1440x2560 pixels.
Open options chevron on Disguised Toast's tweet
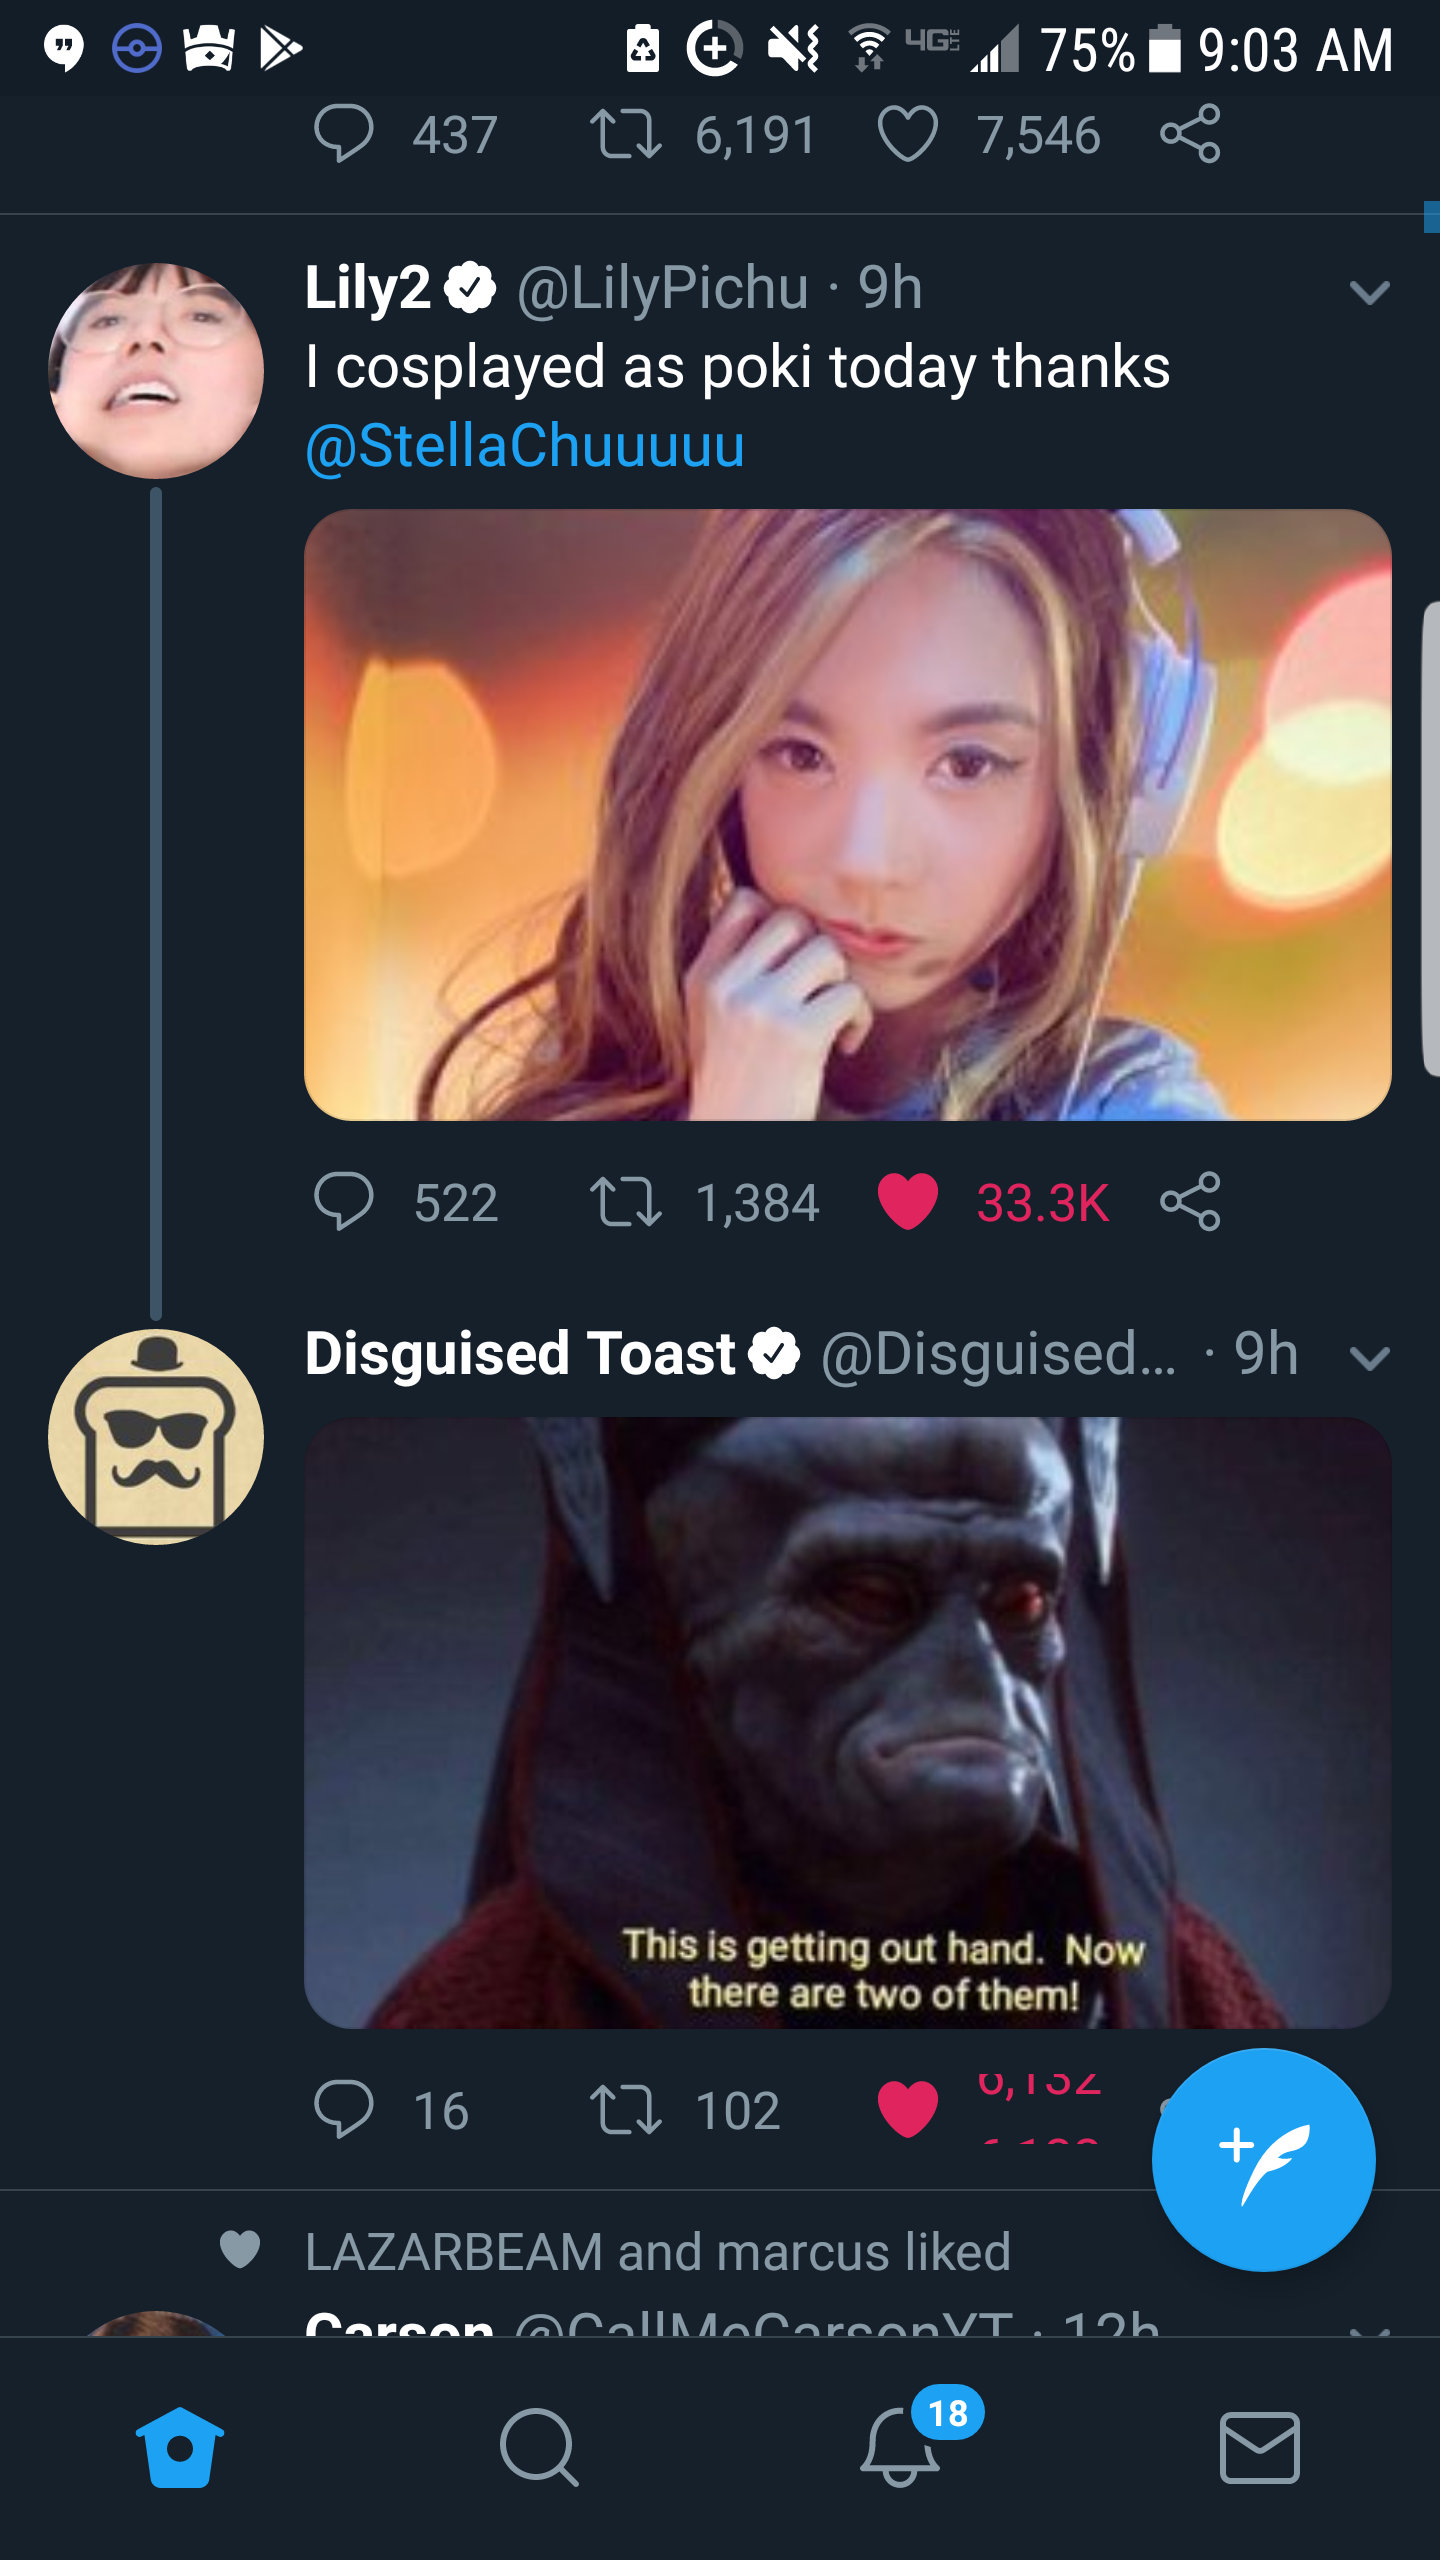coord(1369,1358)
